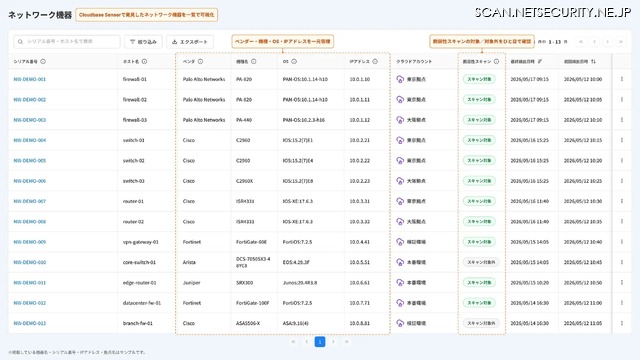The image size is (640, 360).
Task: Focus the serial number and hostname search field
Action: [67, 42]
